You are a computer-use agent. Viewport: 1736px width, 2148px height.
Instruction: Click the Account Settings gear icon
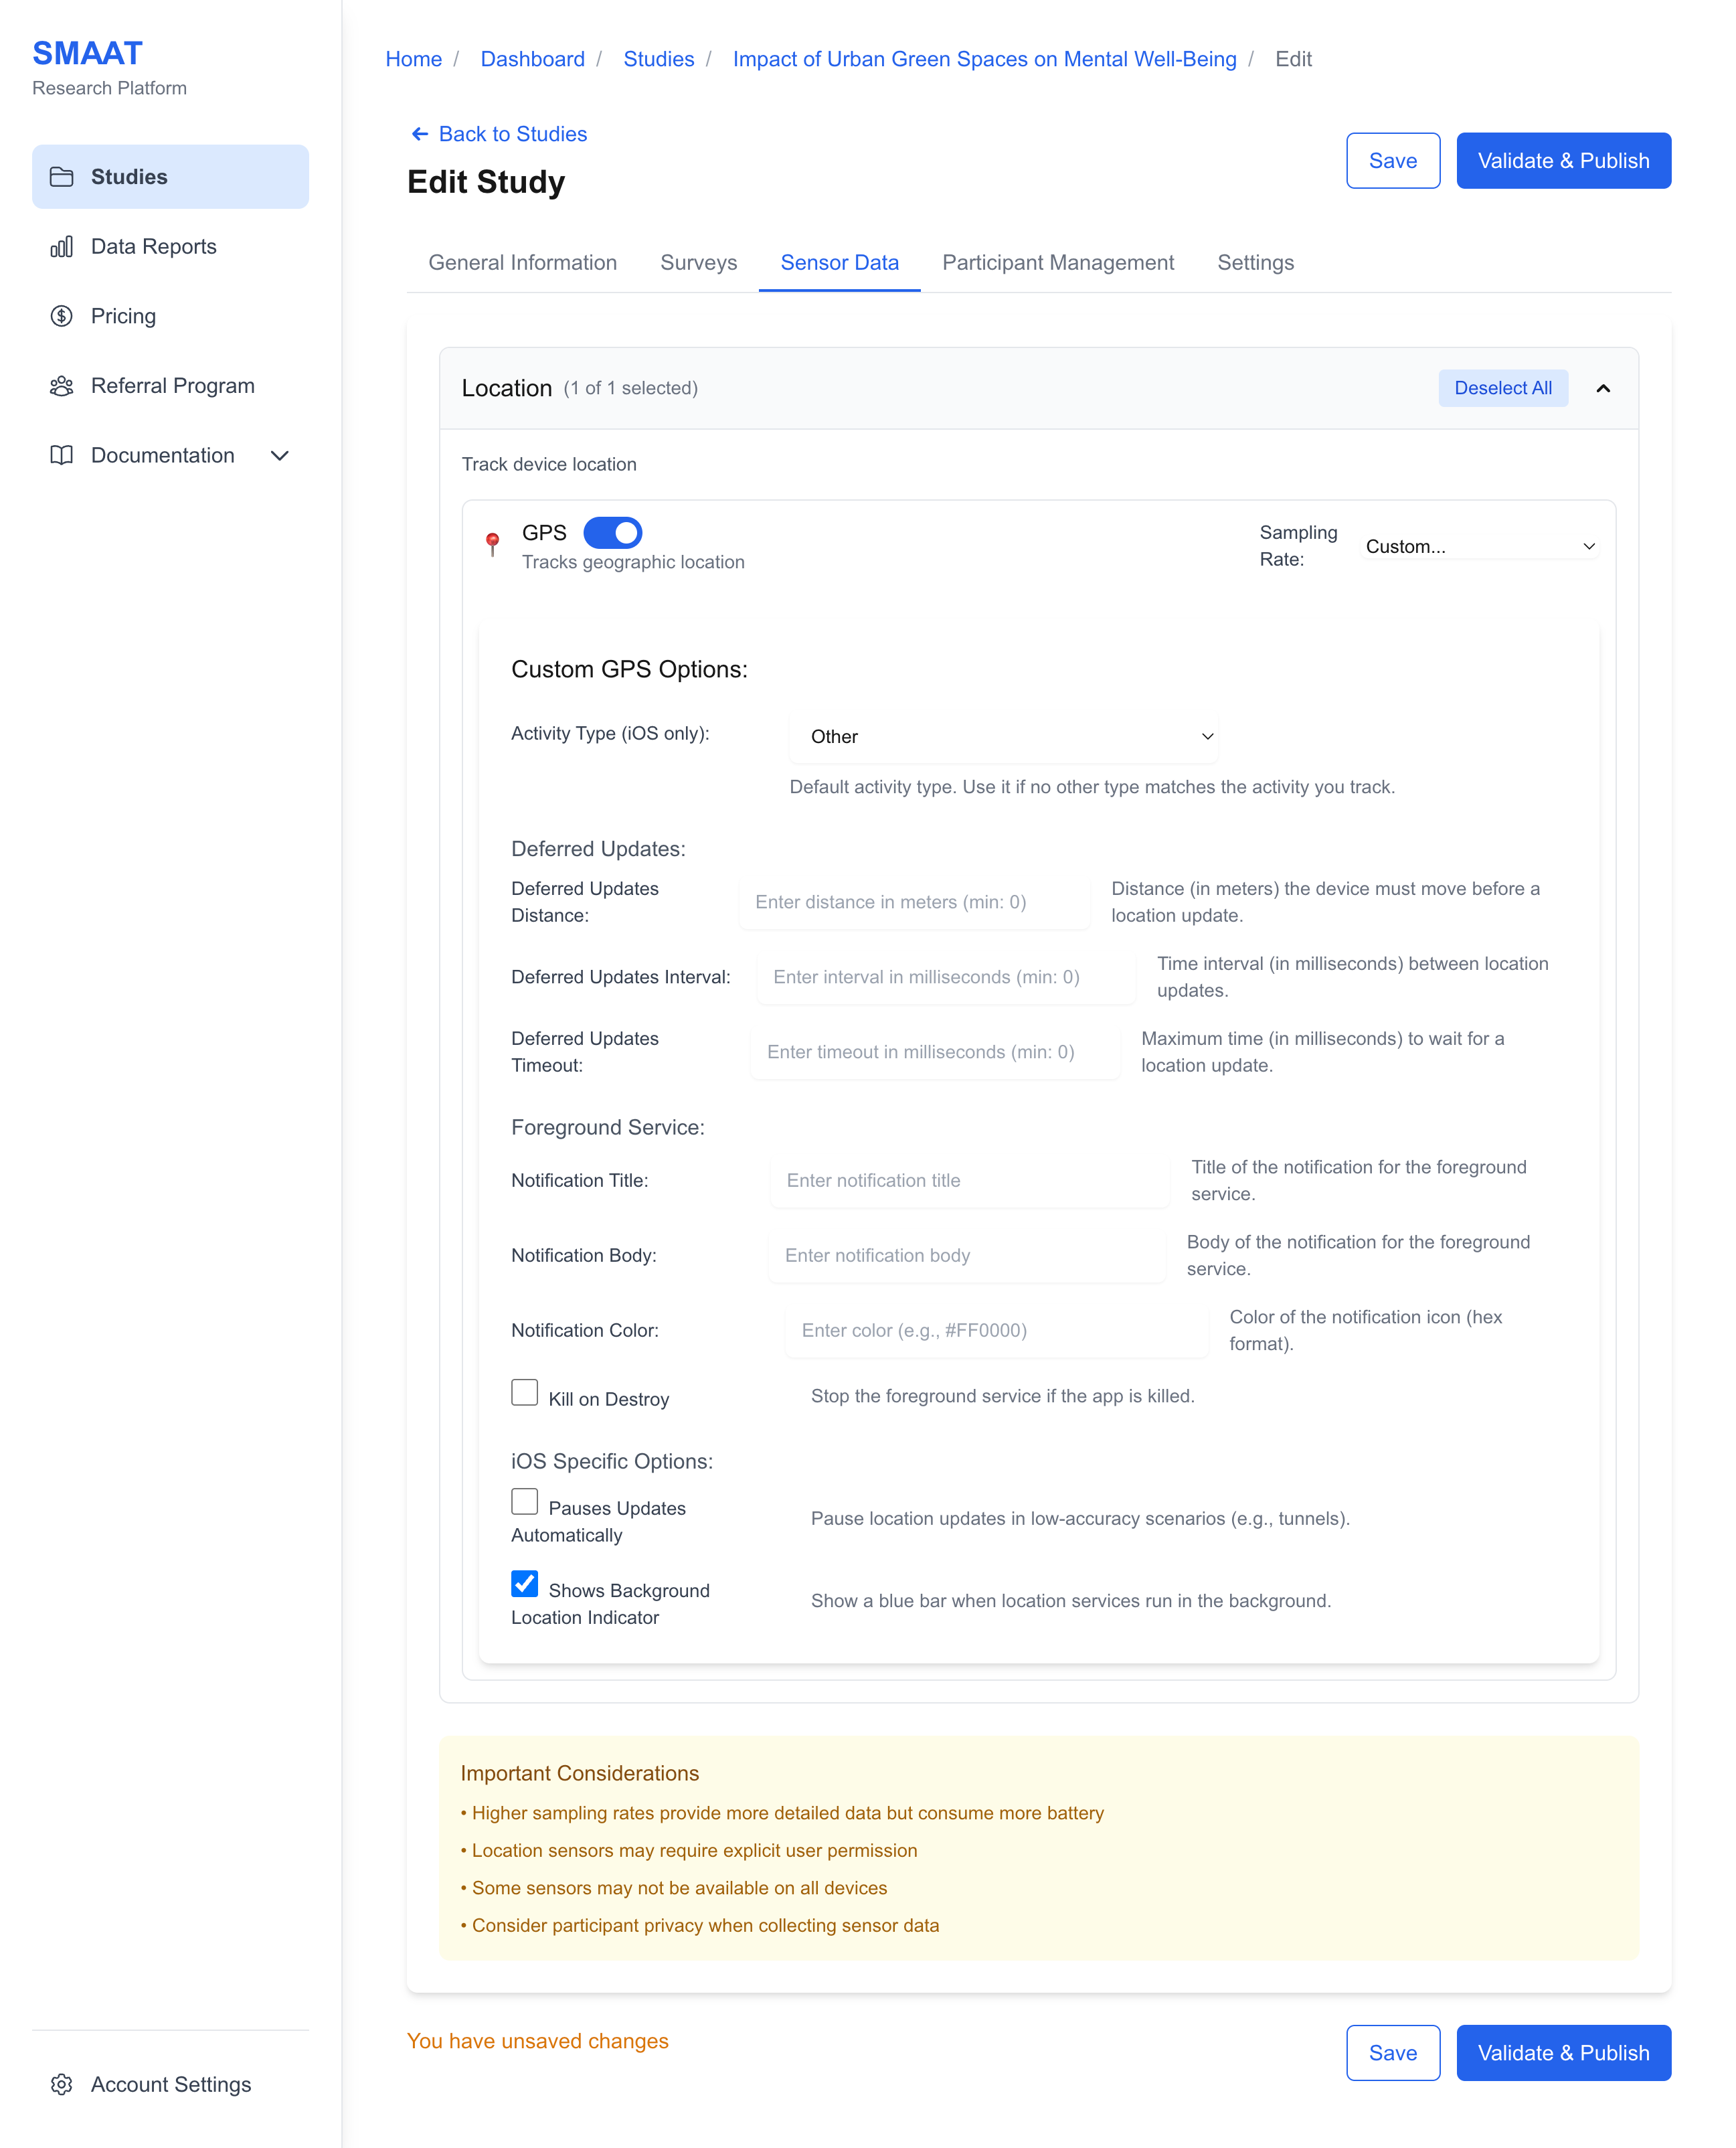point(61,2084)
